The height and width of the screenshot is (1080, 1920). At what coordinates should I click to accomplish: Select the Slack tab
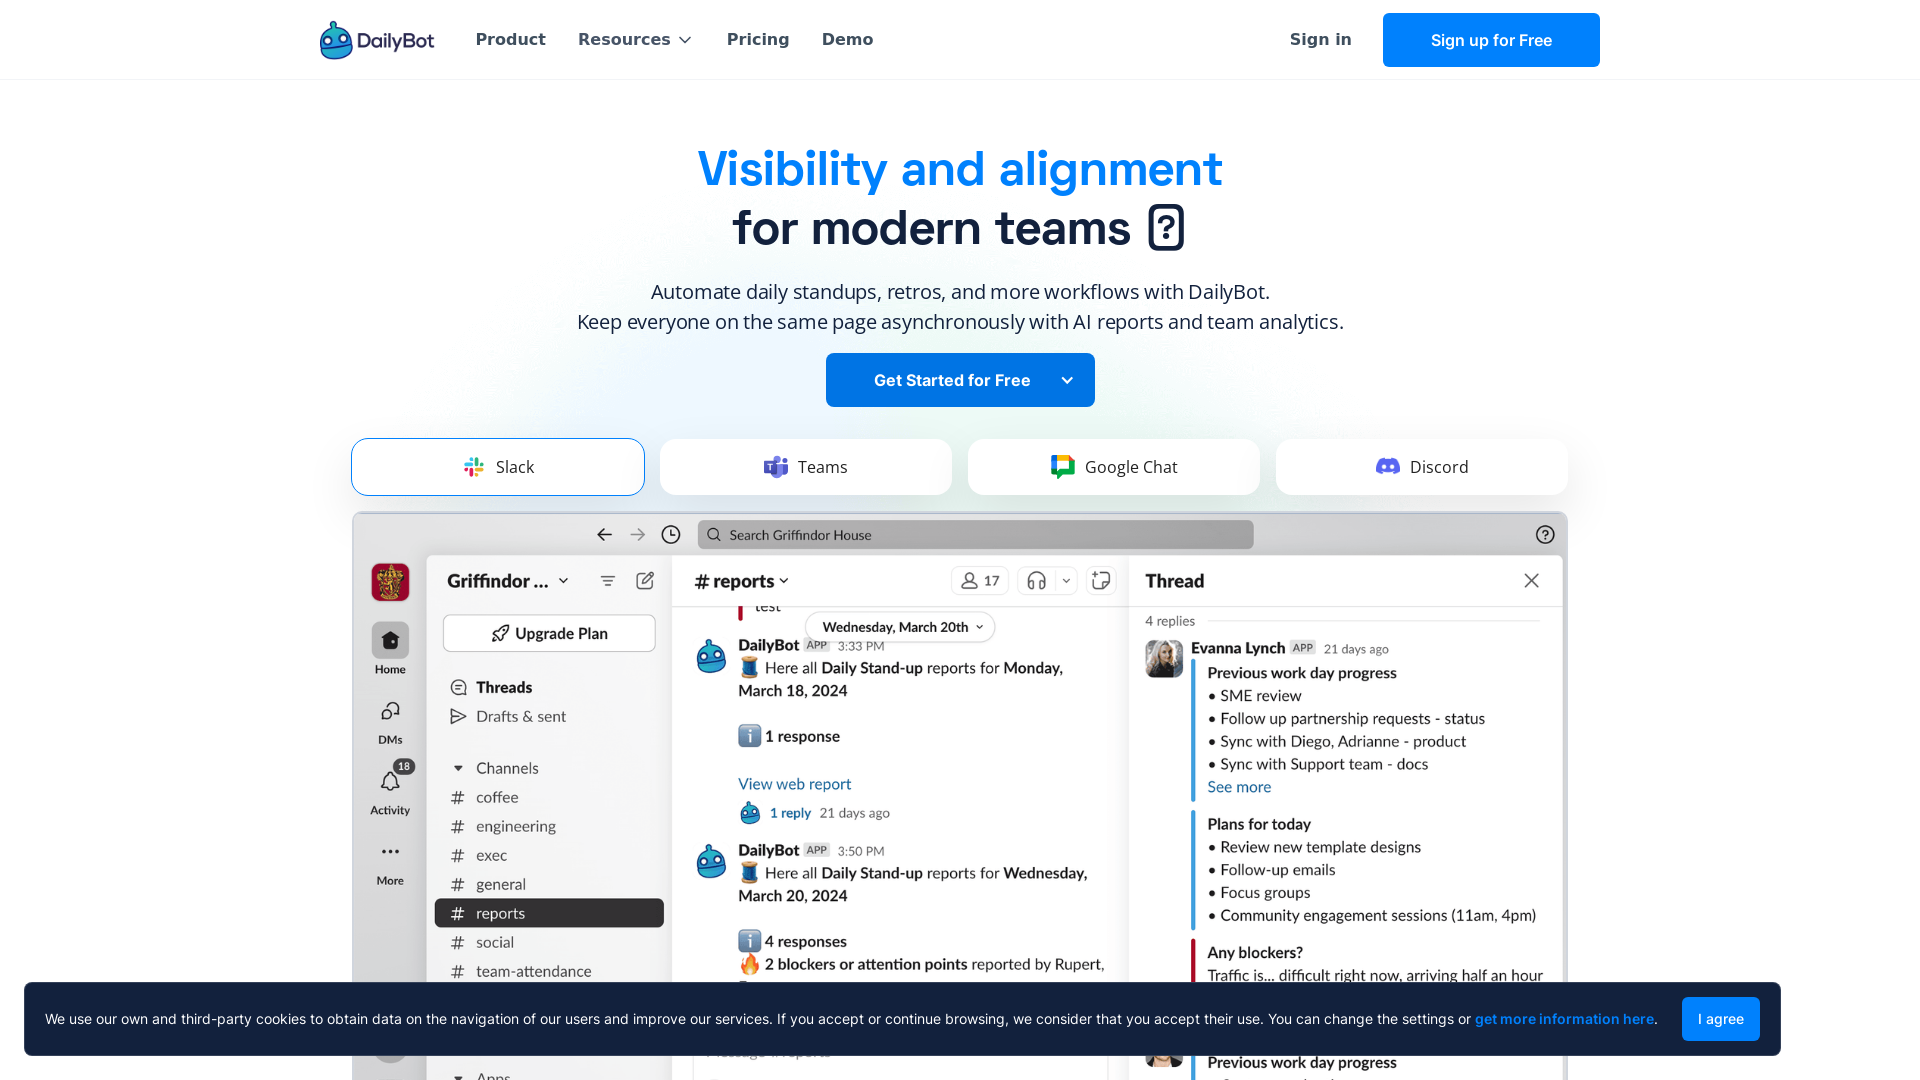(x=498, y=467)
